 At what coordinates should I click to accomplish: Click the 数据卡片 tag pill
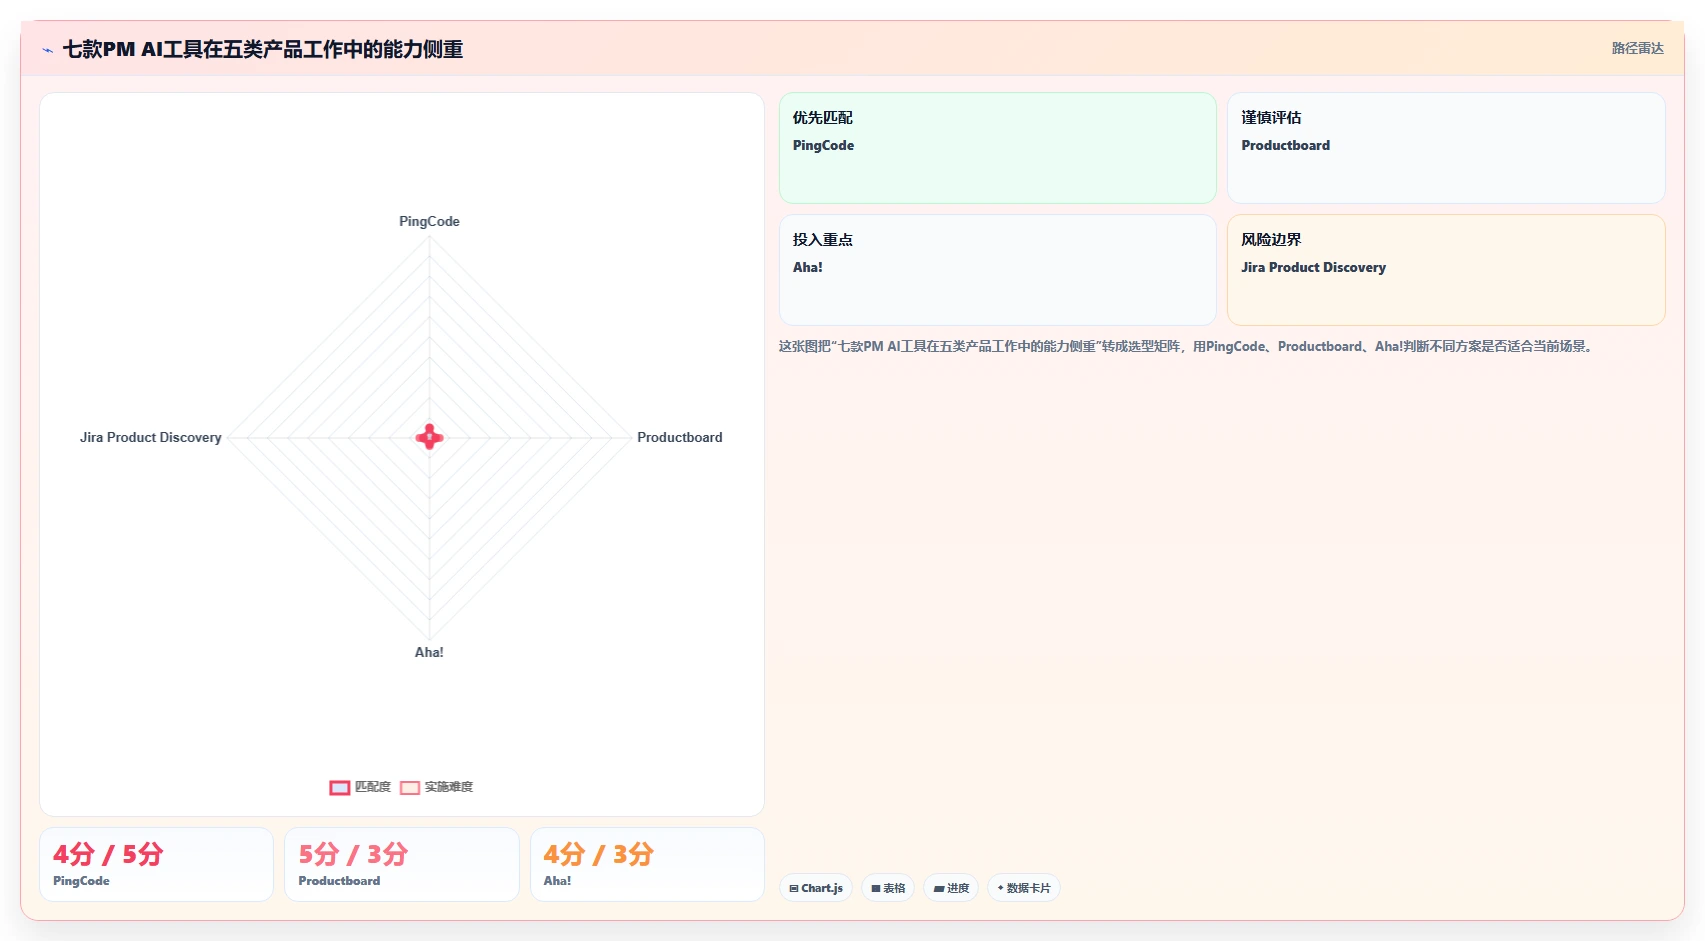tap(1024, 888)
